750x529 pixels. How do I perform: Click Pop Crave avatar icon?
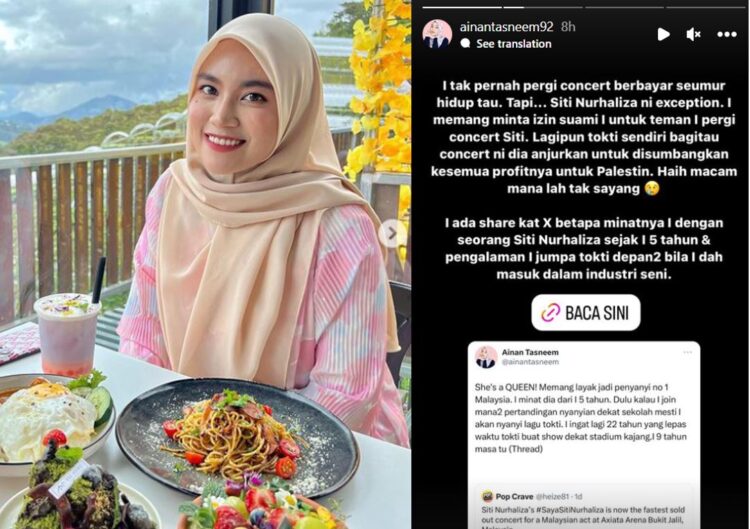[487, 496]
